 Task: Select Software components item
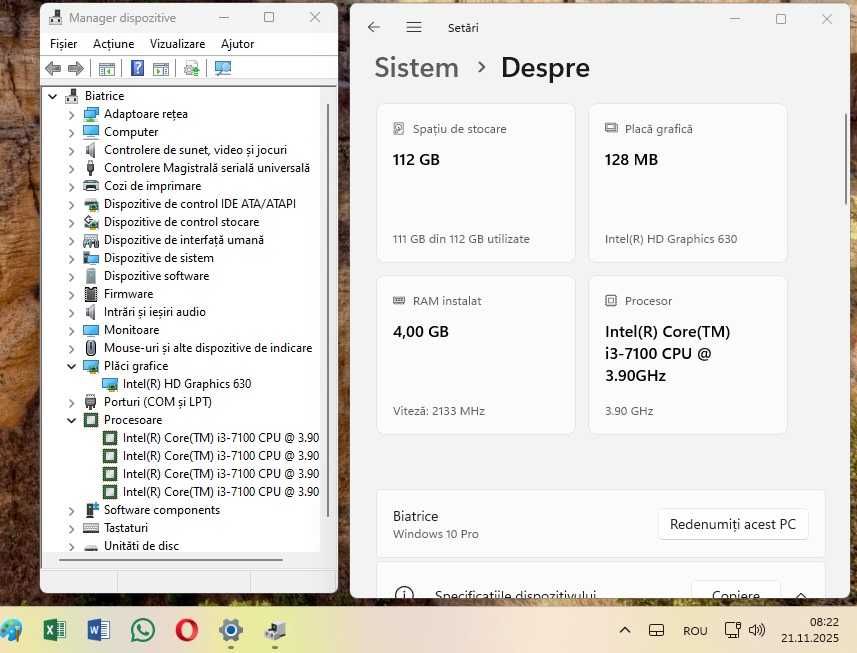point(162,510)
